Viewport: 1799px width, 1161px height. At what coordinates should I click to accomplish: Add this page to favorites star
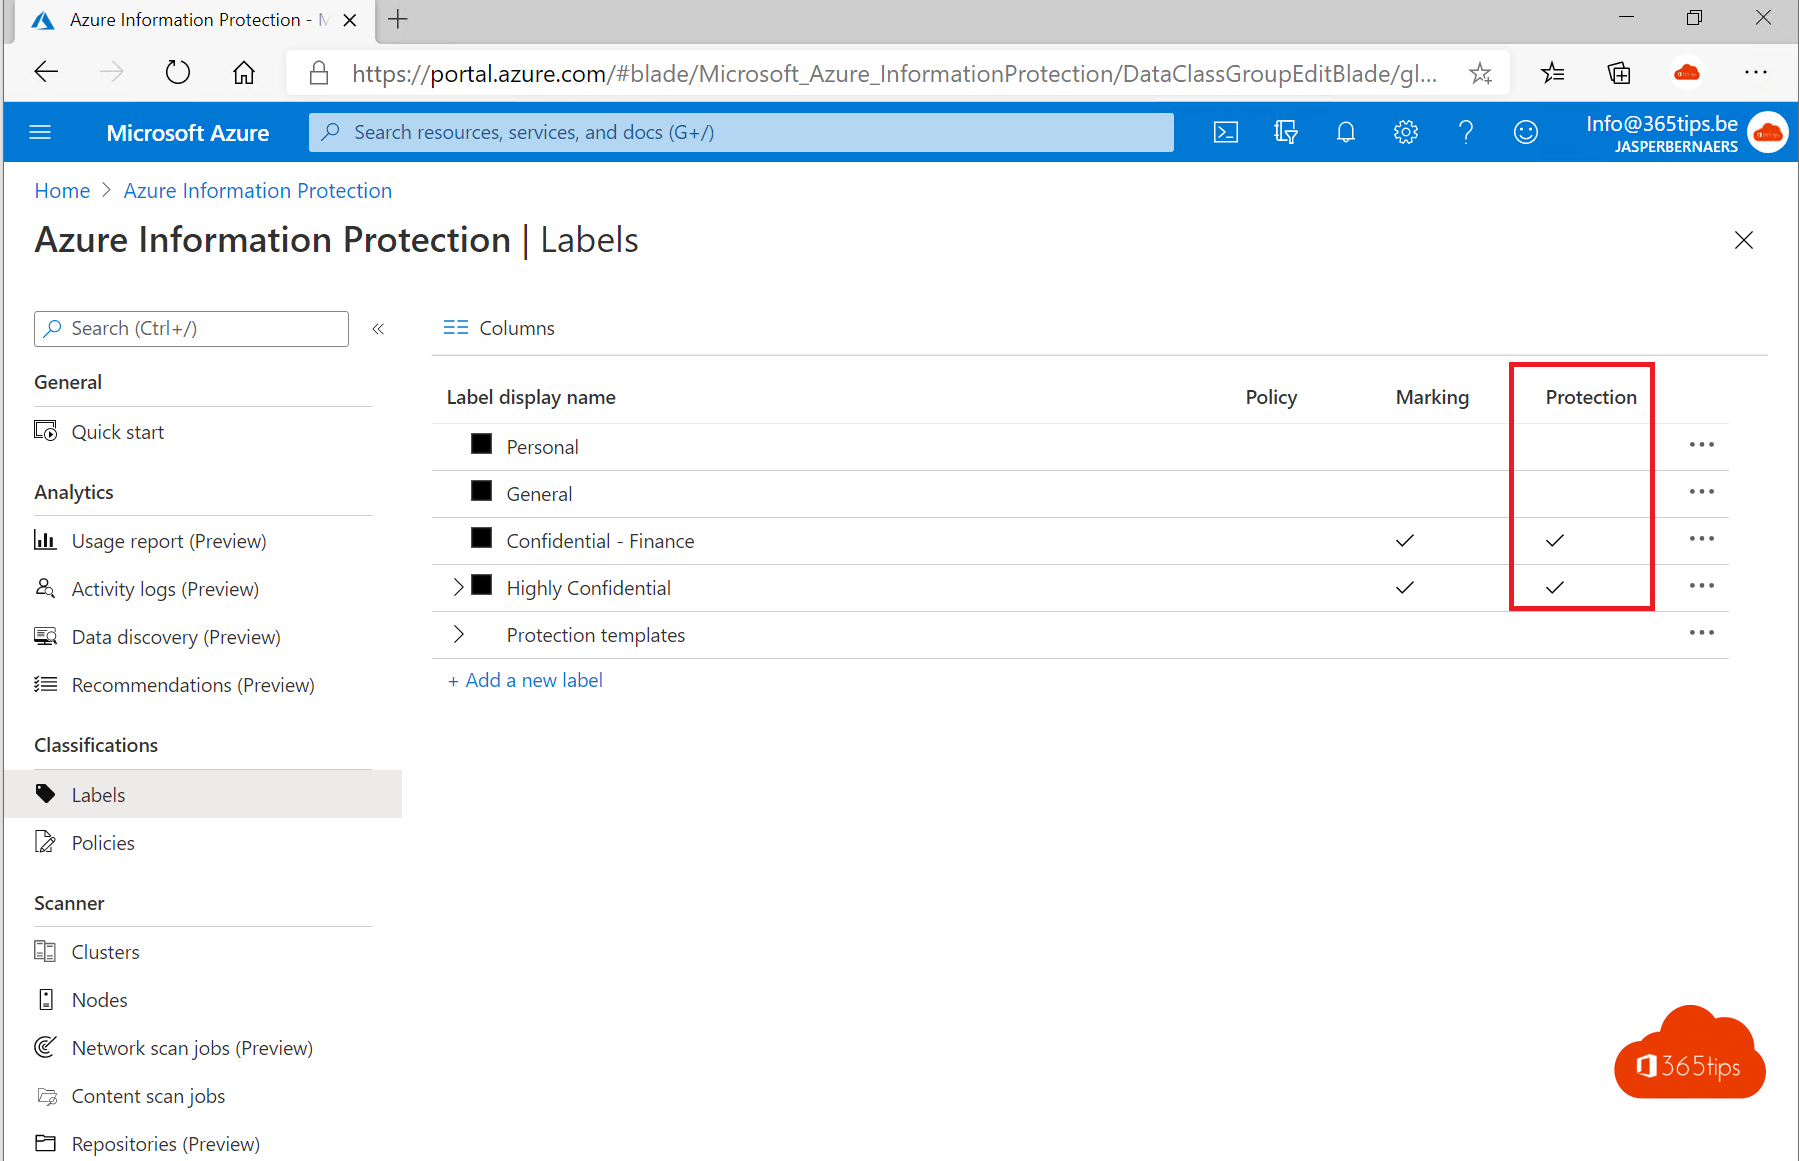[x=1481, y=73]
